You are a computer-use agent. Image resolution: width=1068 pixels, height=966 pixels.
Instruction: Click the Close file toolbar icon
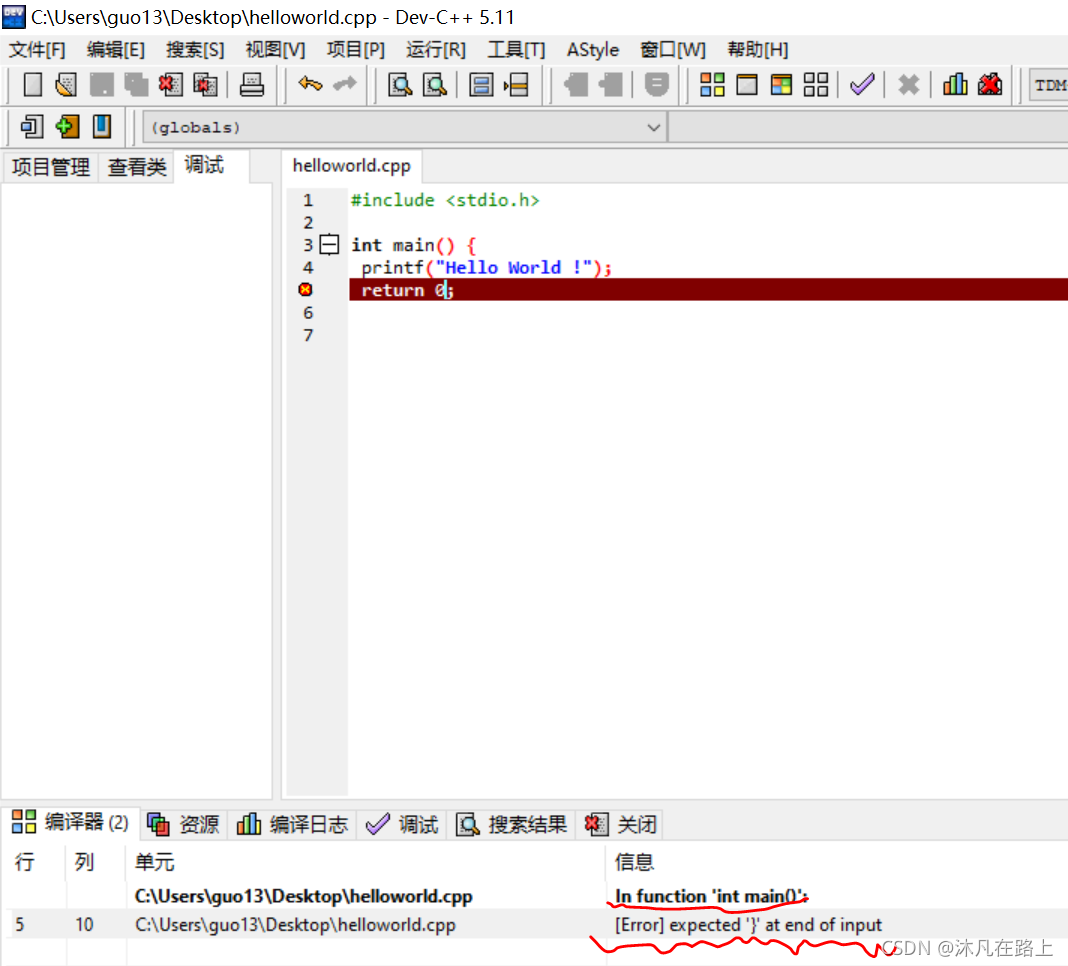tap(170, 84)
